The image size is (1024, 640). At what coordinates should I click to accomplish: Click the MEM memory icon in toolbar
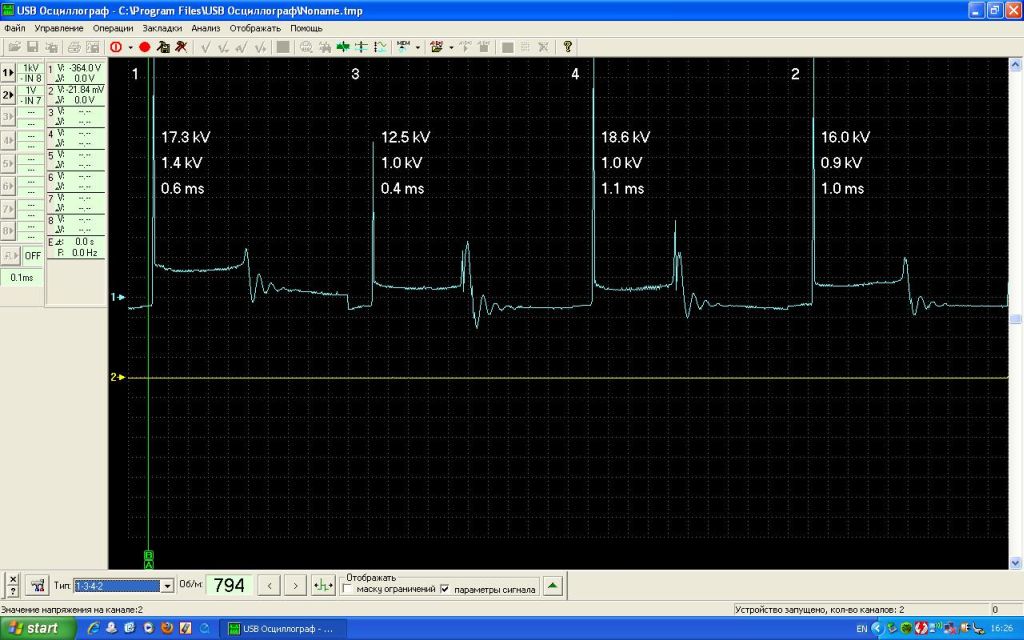(x=403, y=47)
